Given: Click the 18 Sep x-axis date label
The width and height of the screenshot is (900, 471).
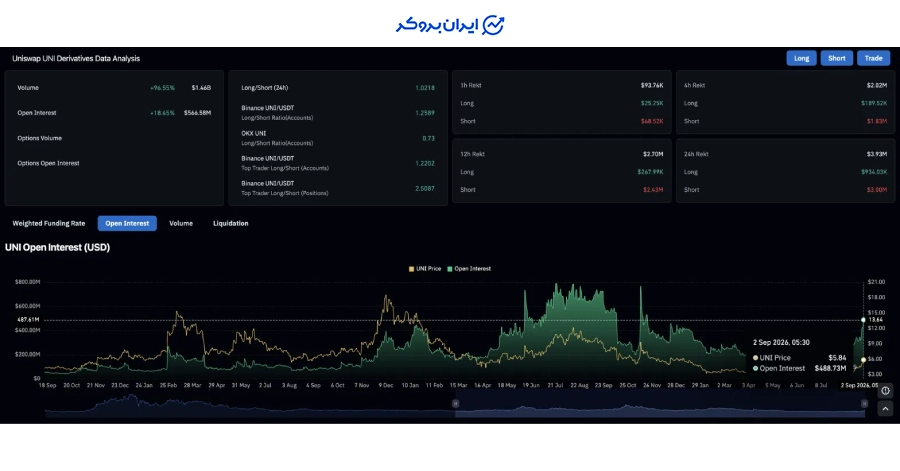Looking at the screenshot, I should pos(47,386).
